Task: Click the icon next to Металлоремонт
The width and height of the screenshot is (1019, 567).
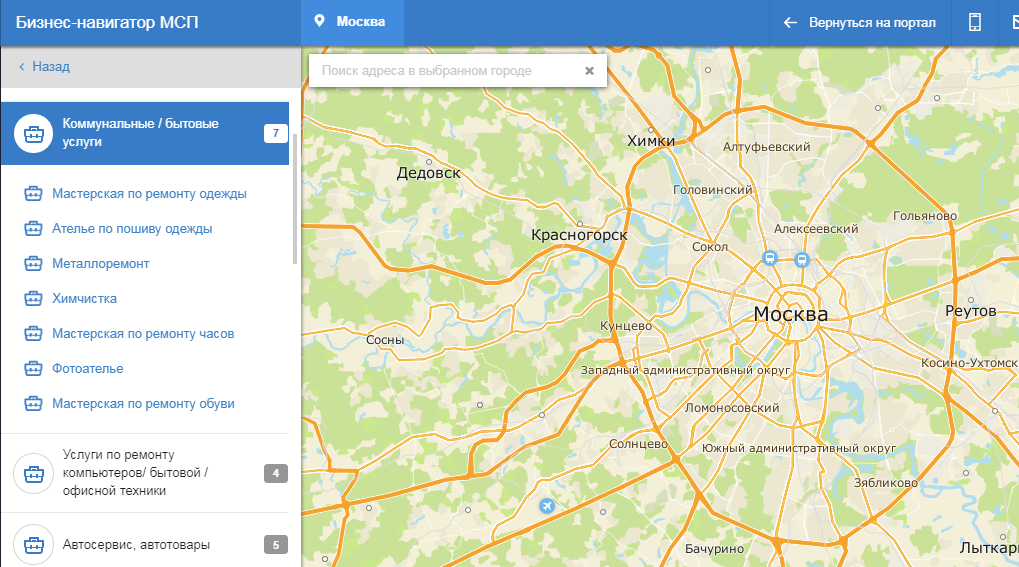Action: coord(33,264)
